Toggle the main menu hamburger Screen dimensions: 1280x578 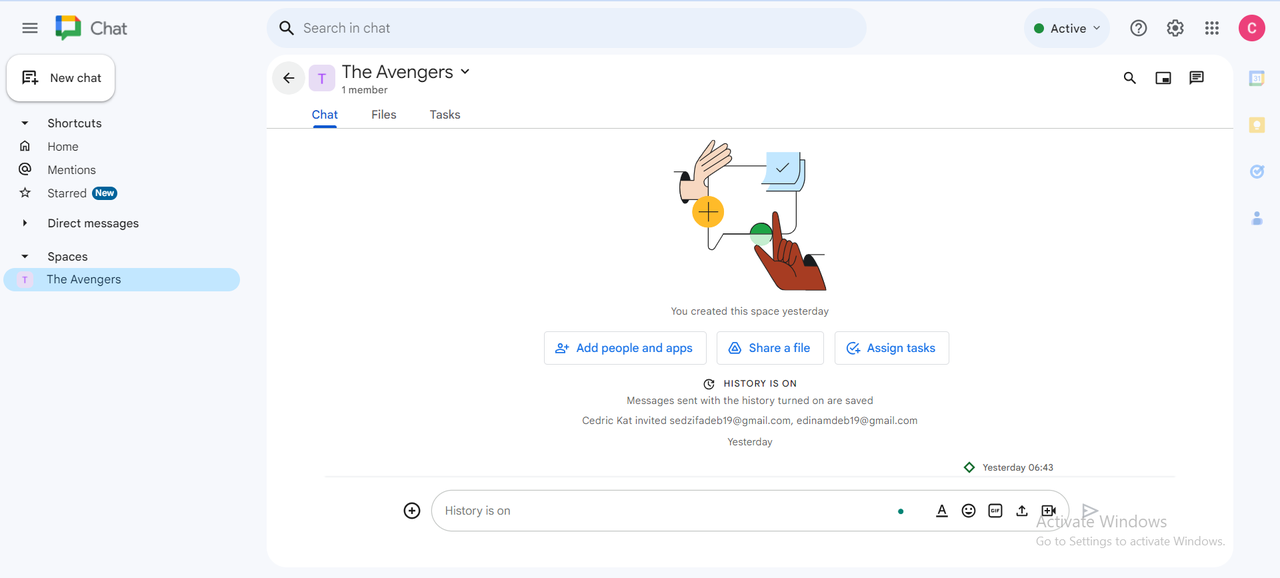(30, 28)
